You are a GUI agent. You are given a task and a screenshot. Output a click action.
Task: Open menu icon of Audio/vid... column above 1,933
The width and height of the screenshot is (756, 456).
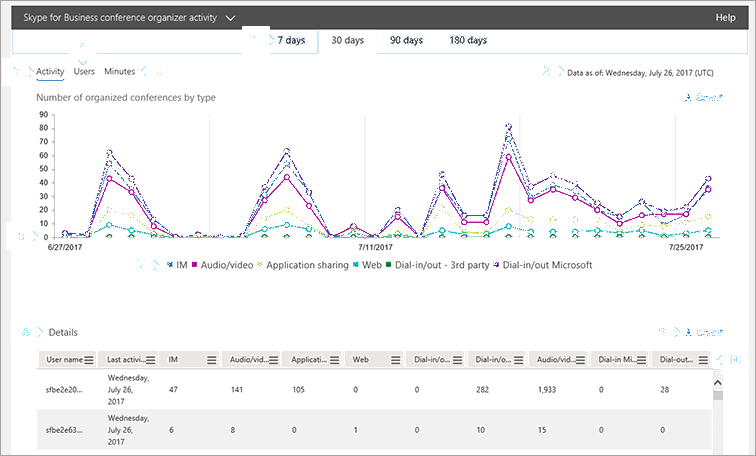tap(580, 360)
